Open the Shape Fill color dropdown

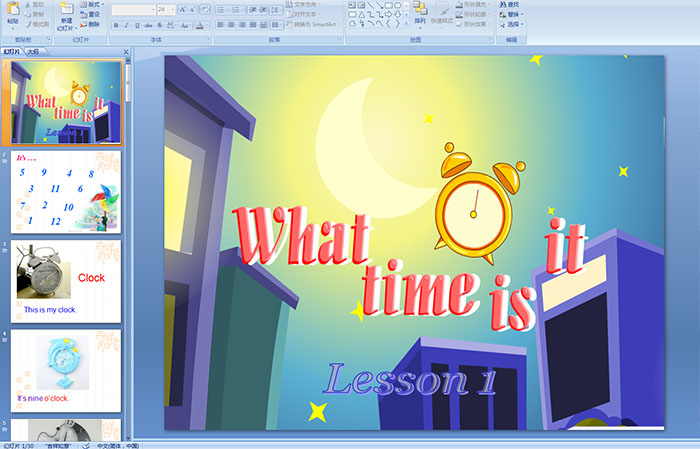tap(473, 4)
